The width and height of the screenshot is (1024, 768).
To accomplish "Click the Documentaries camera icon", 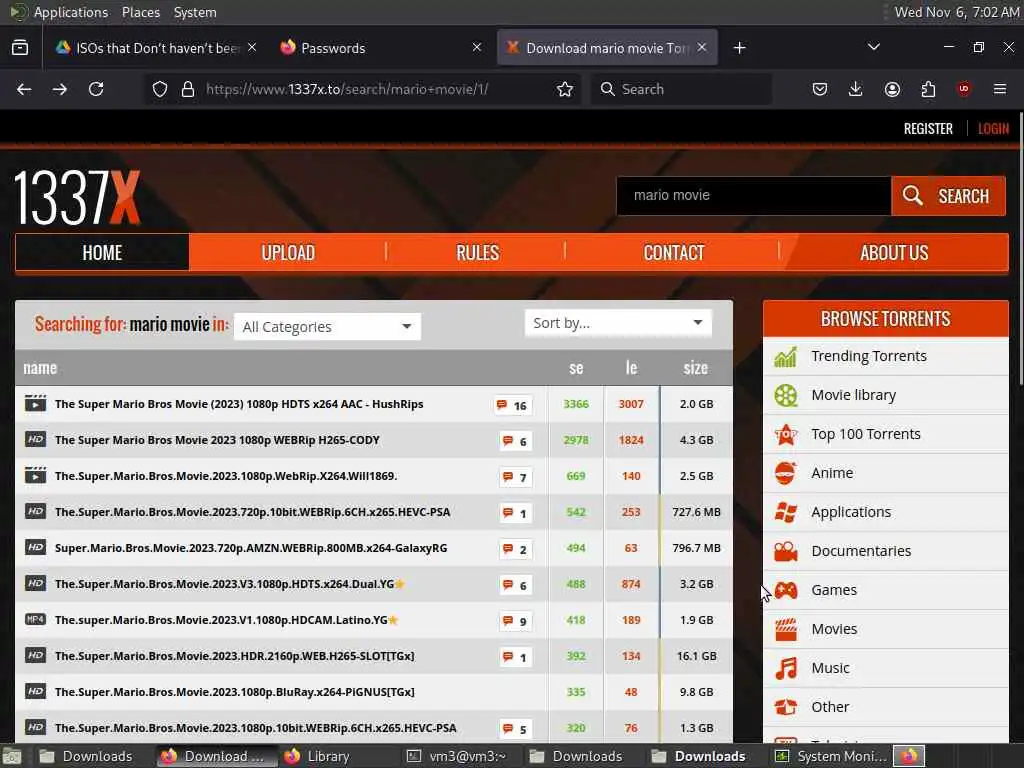I will (x=786, y=551).
